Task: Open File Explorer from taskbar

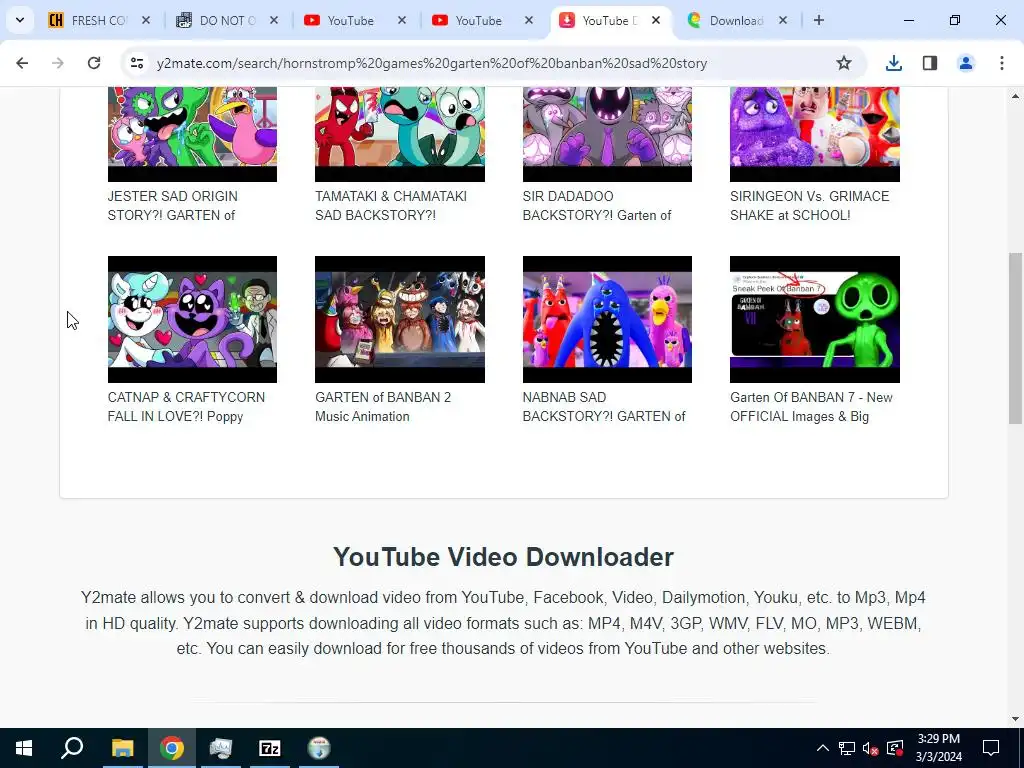Action: [122, 748]
